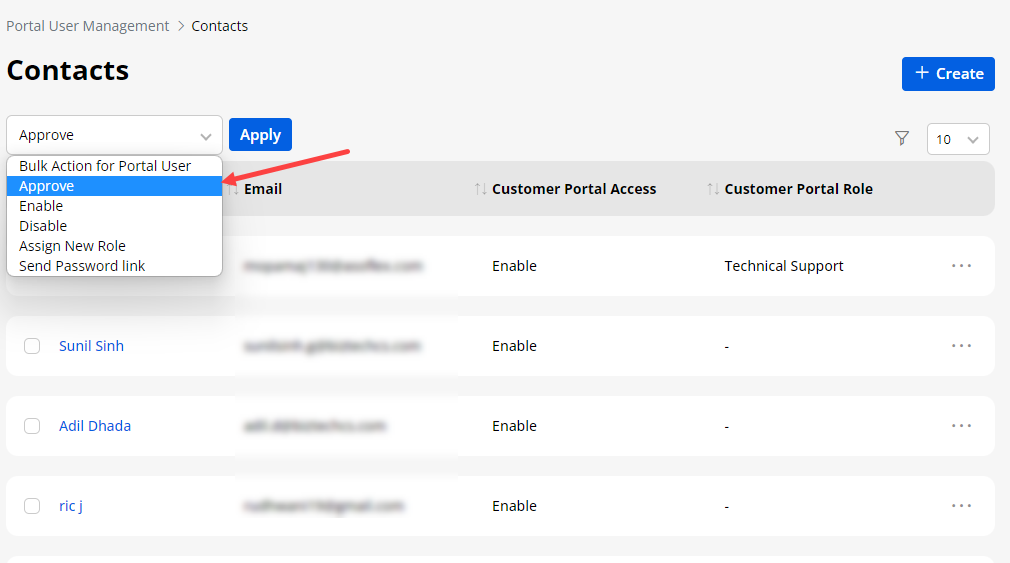
Task: Click the filter funnel icon
Action: [901, 139]
